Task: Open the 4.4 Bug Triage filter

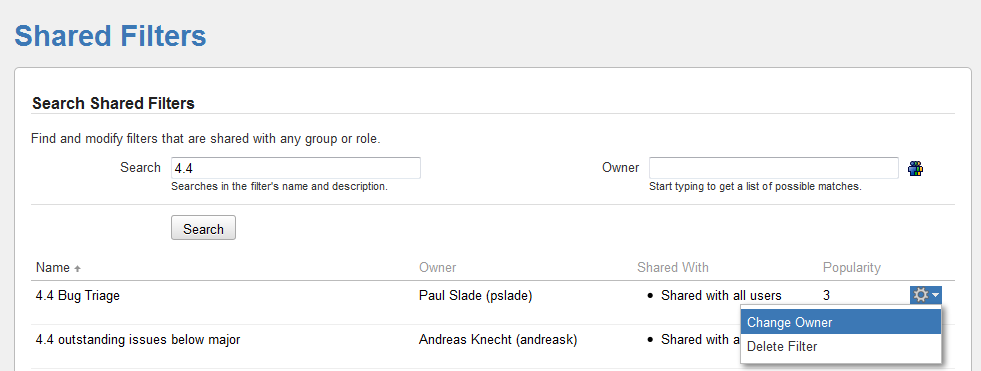Action: coord(78,295)
